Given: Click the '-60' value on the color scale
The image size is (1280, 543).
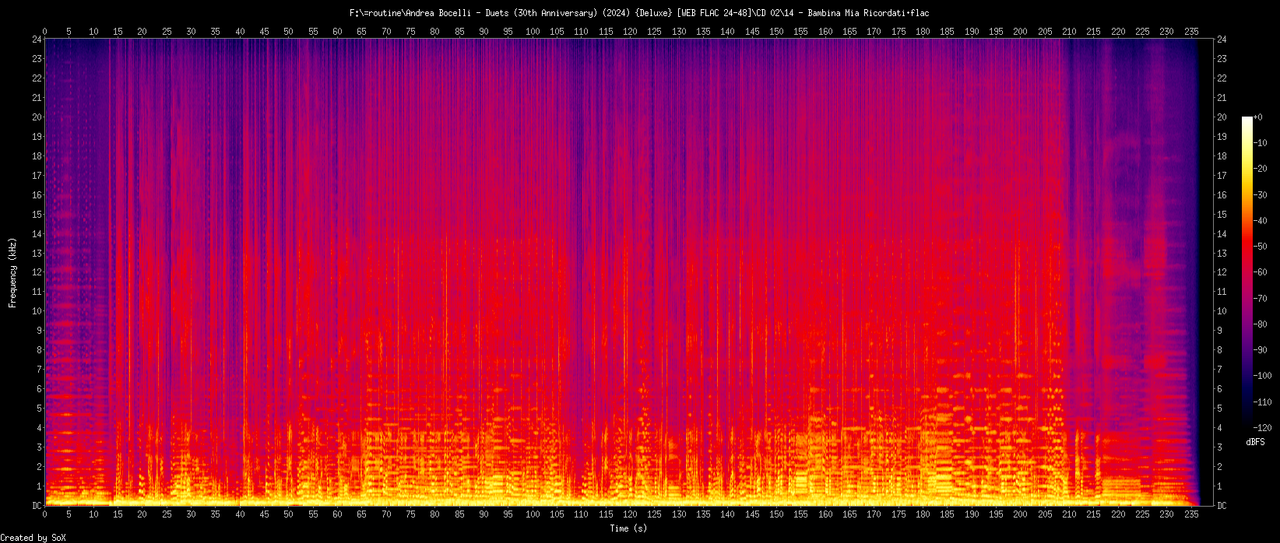Looking at the screenshot, I should tap(1262, 272).
